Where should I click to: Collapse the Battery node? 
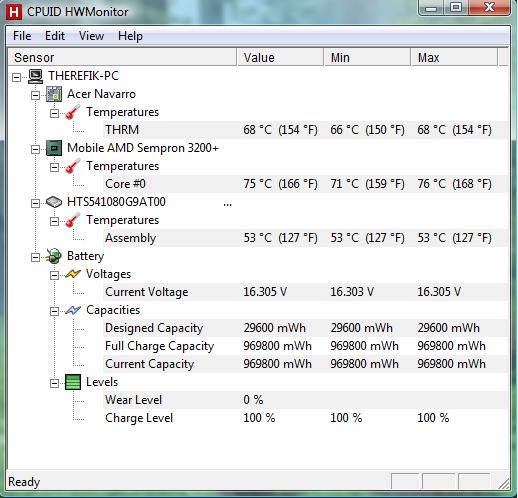click(35, 258)
